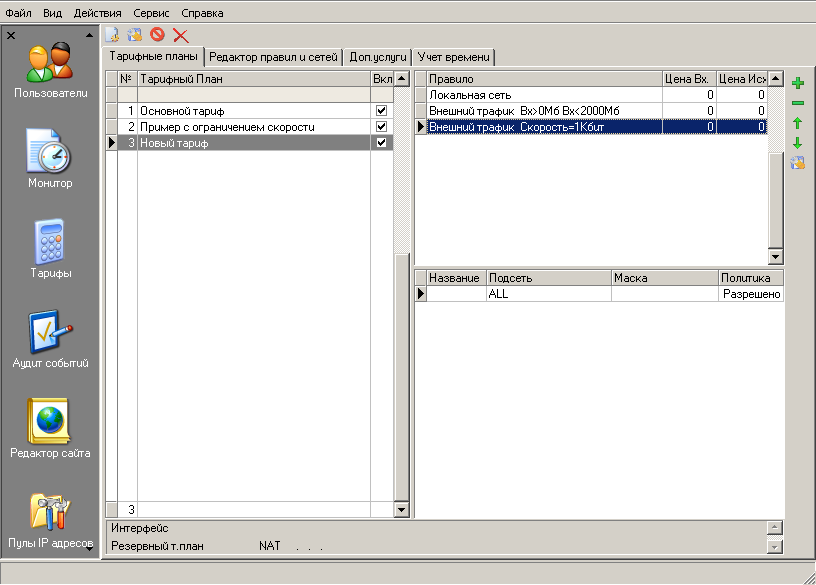Toggle checkbox for Основной тариф
Image resolution: width=816 pixels, height=585 pixels.
380,110
